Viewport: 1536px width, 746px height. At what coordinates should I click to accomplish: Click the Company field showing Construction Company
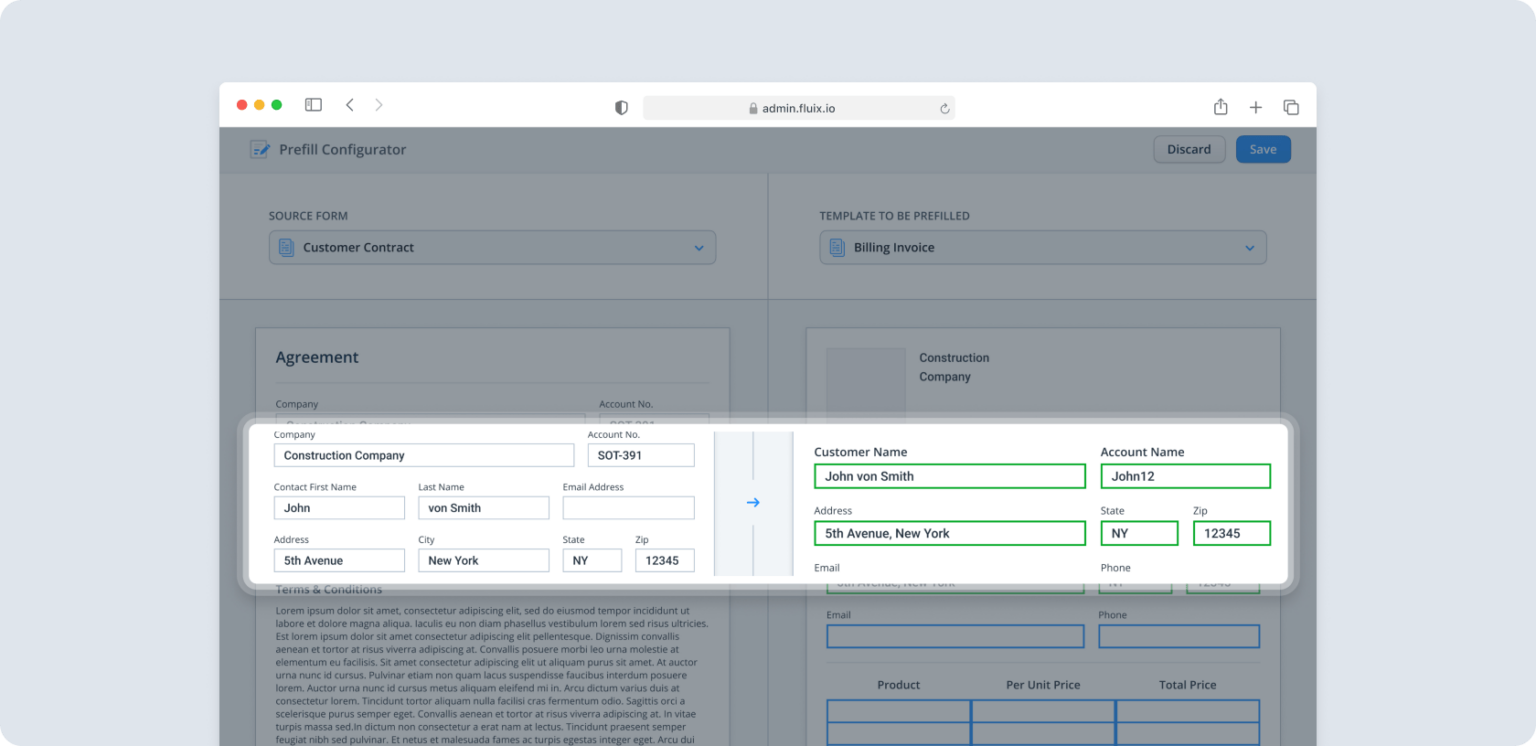pos(424,455)
